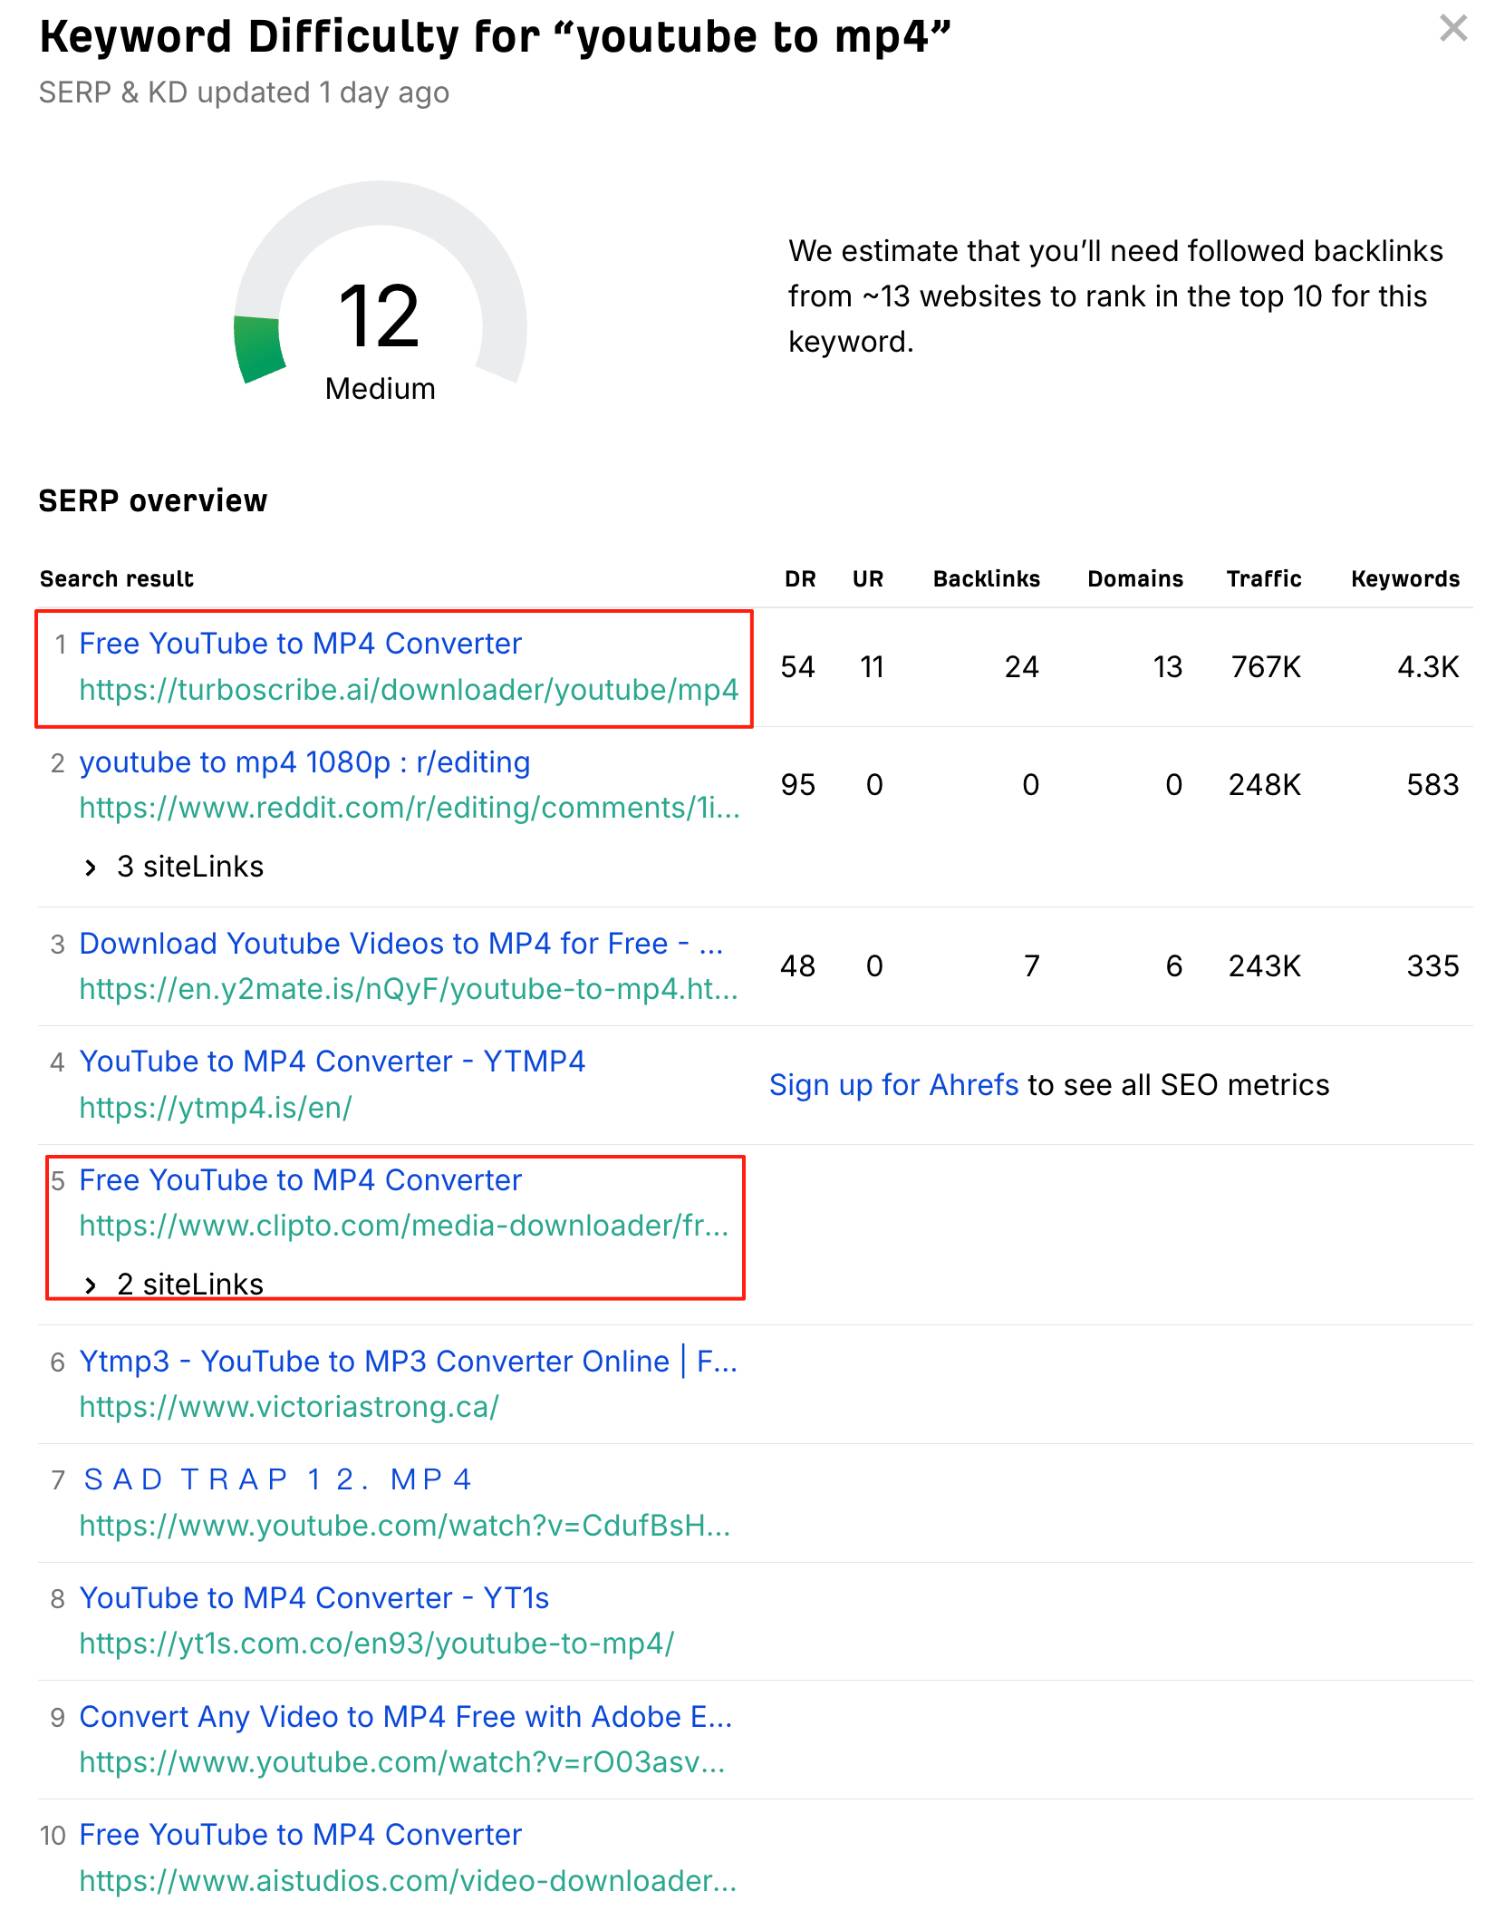Open the SAD TRAP 12.MP4 result
This screenshot has height=1920, width=1495.
click(277, 1479)
